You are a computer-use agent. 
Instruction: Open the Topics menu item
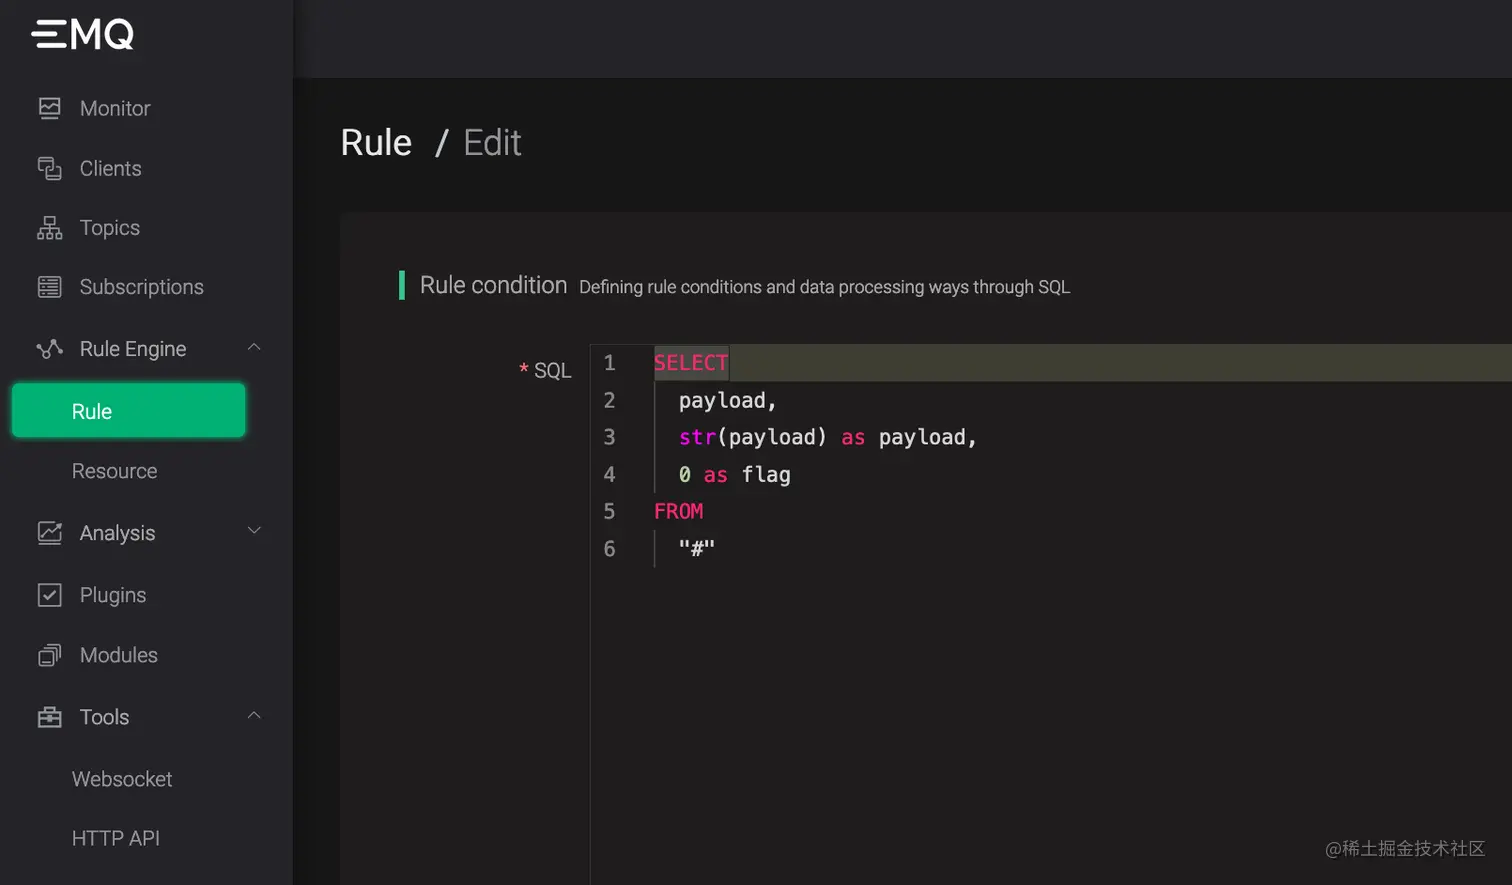coord(110,228)
